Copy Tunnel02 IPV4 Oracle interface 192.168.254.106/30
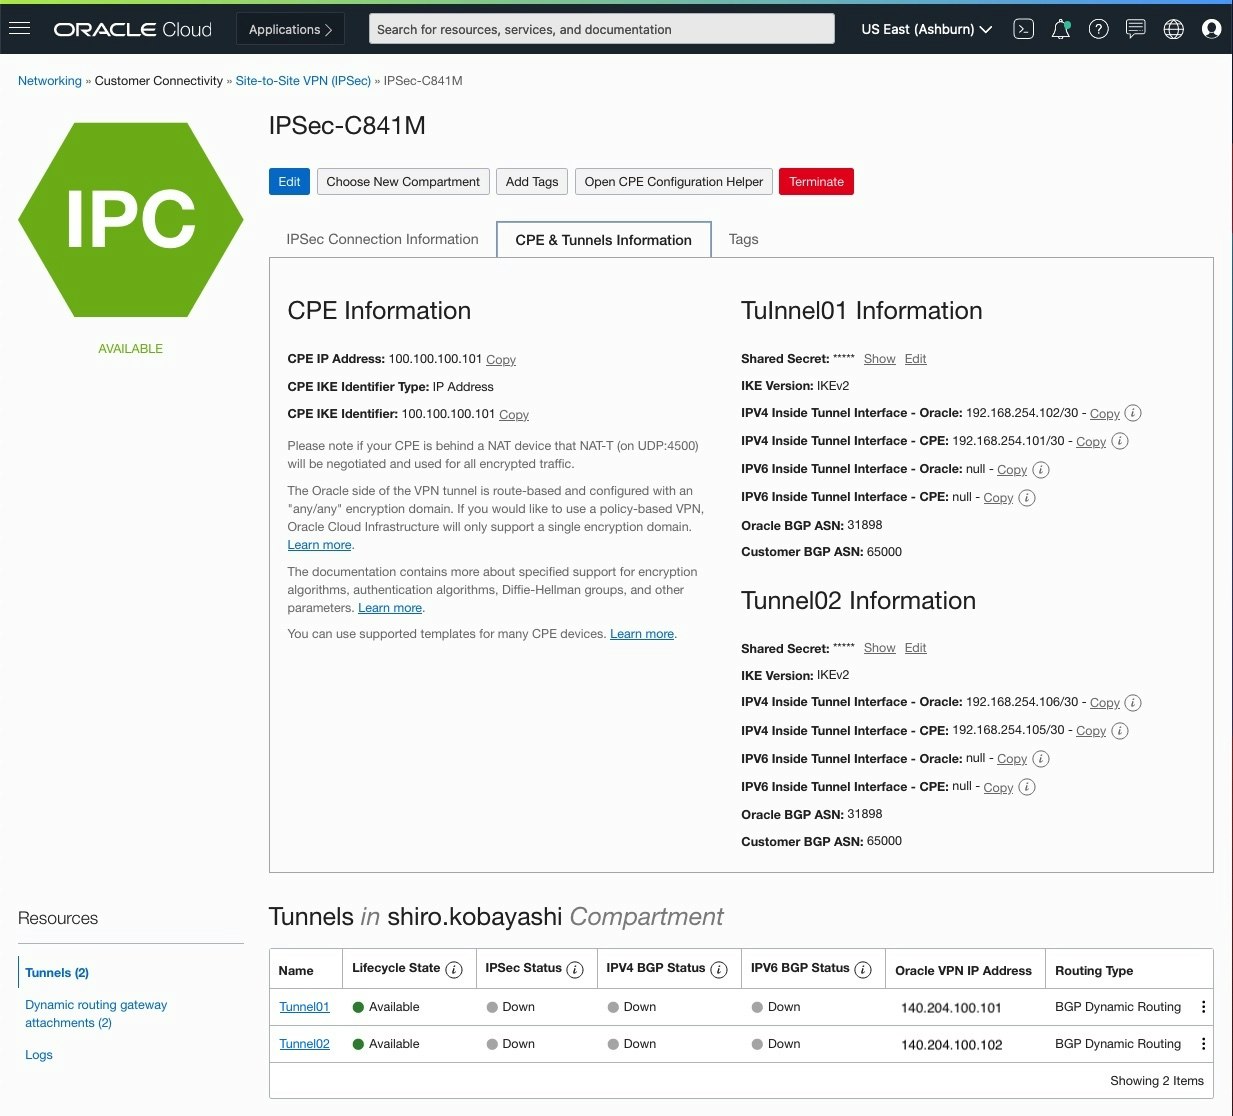1233x1116 pixels. (x=1105, y=703)
